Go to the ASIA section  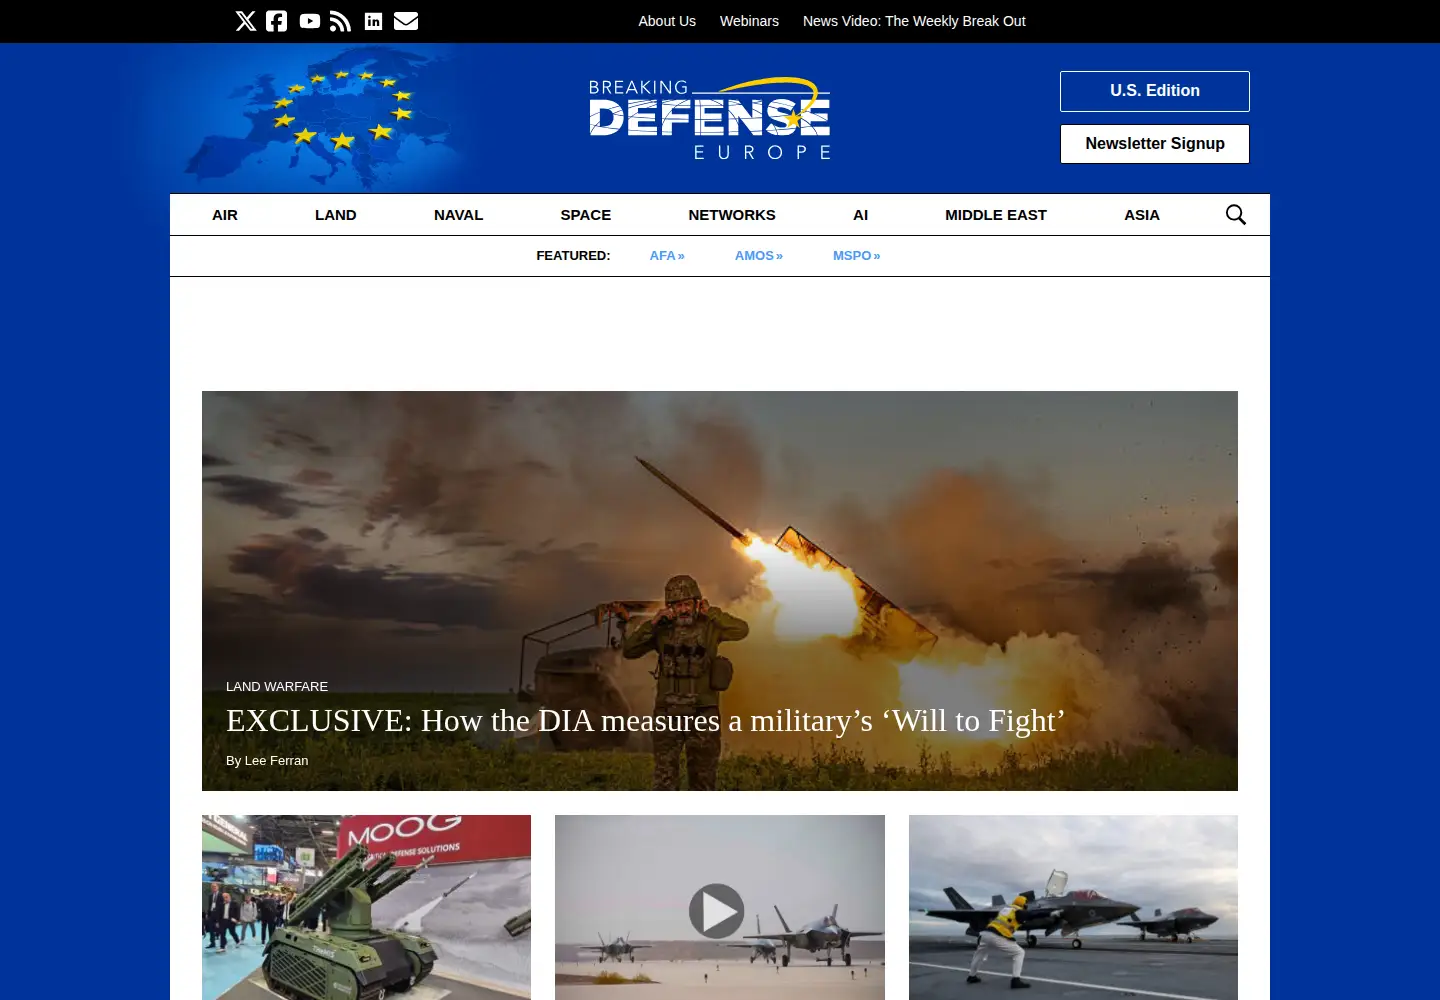click(1142, 215)
